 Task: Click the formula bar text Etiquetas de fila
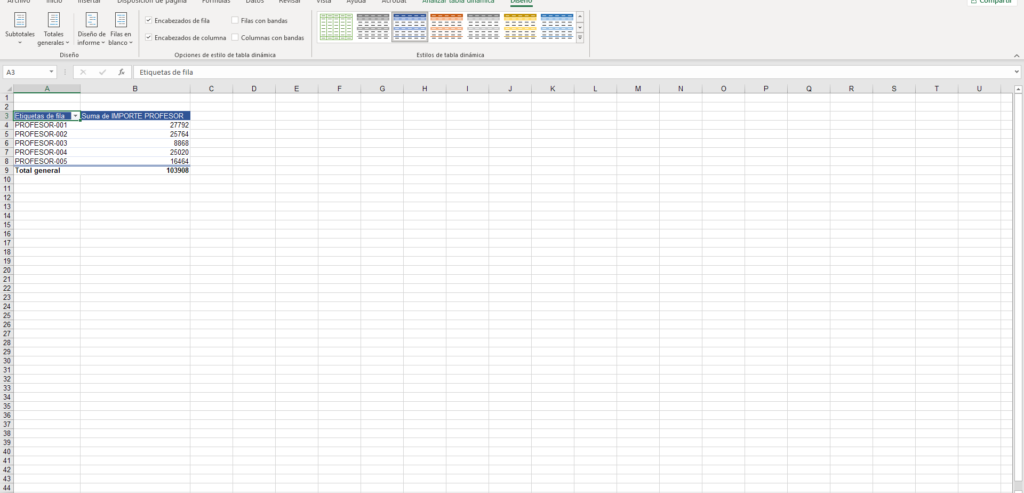[x=166, y=72]
